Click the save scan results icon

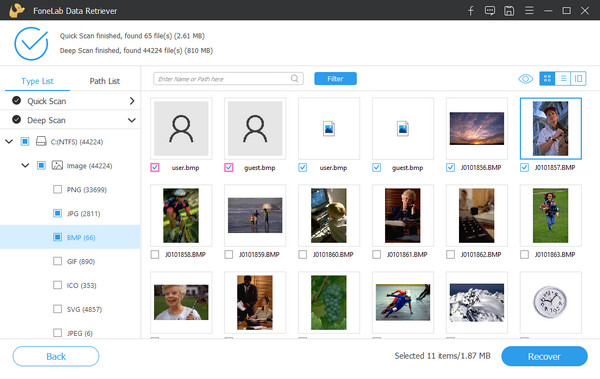[x=509, y=11]
